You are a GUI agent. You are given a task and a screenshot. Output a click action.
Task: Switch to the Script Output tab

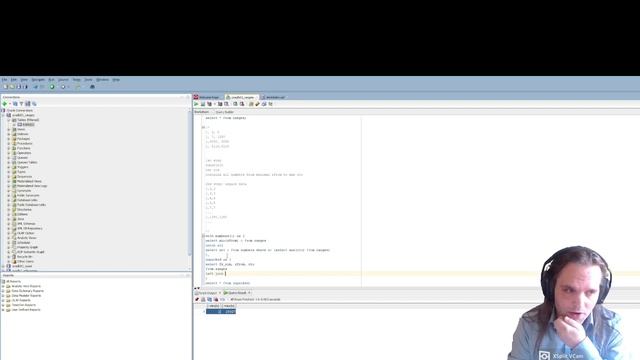207,293
